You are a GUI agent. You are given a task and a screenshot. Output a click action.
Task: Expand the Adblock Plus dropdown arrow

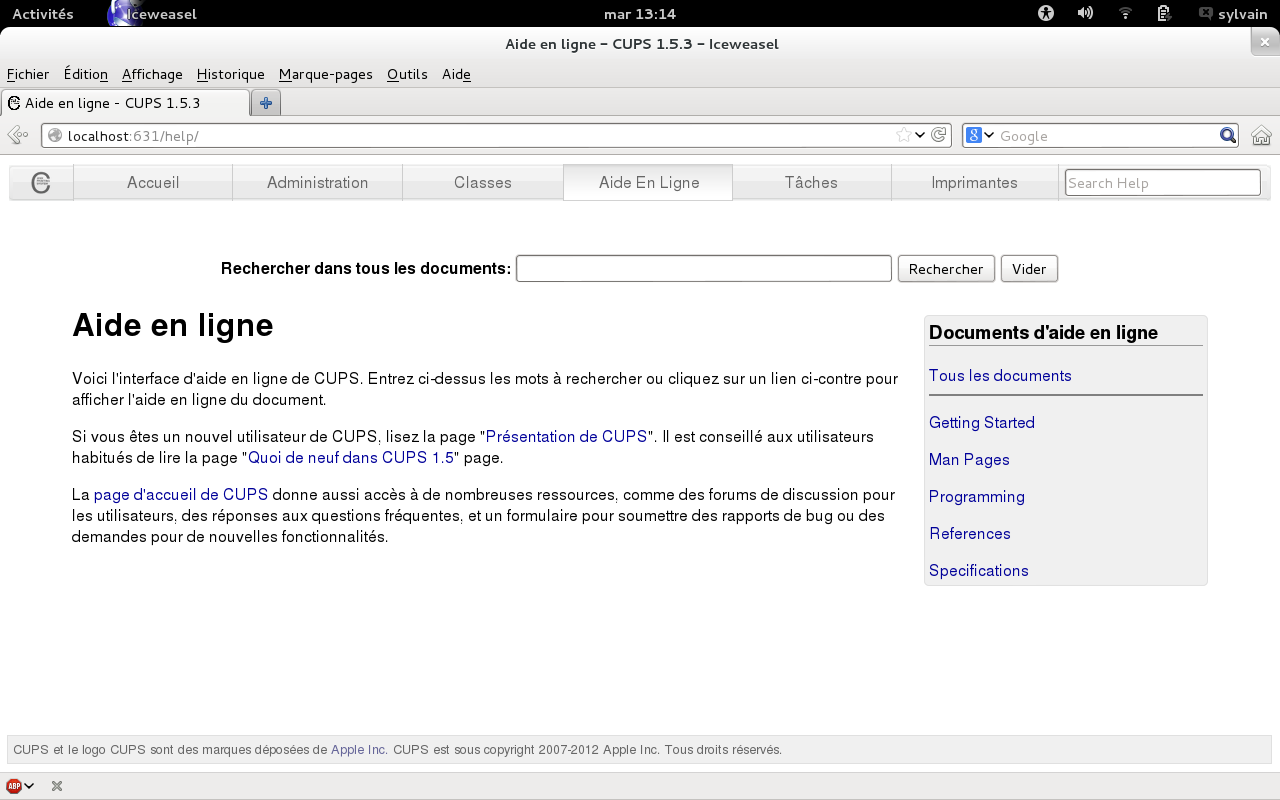pyautogui.click(x=29, y=786)
